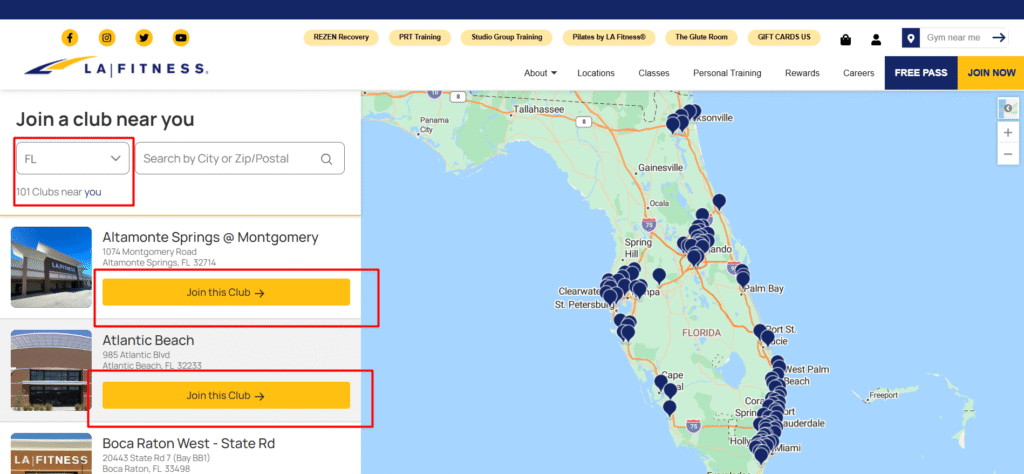Click the '1074 Montgomery Road' address
The image size is (1024, 474).
[150, 251]
